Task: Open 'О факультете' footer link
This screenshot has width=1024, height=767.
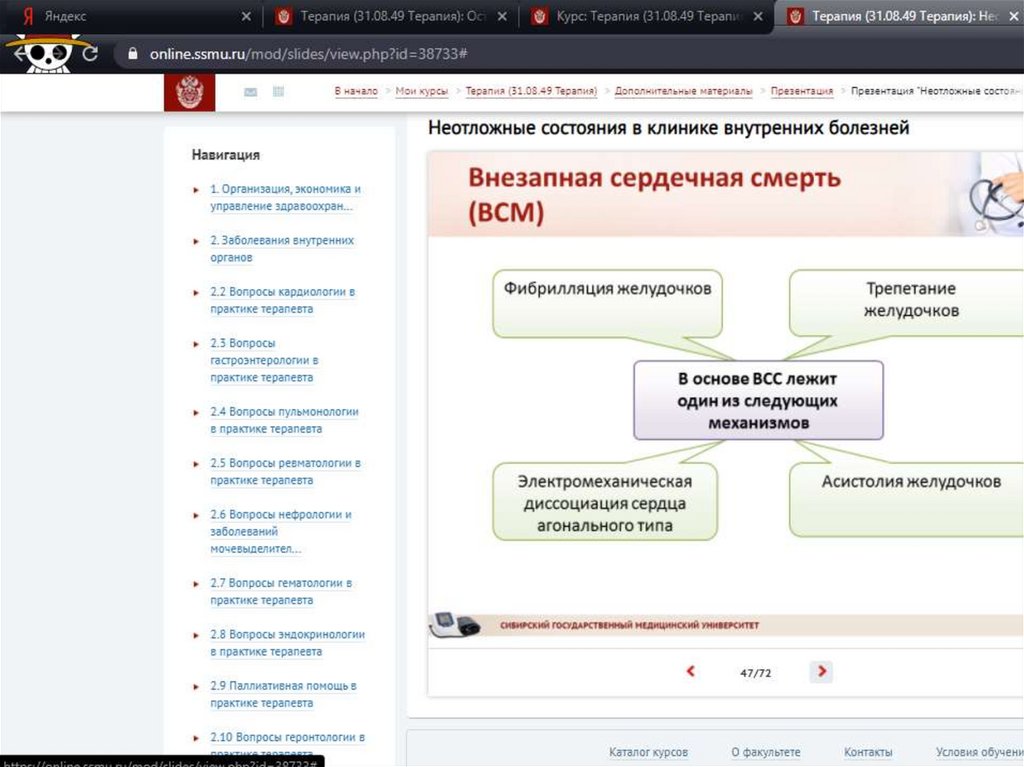Action: [765, 752]
